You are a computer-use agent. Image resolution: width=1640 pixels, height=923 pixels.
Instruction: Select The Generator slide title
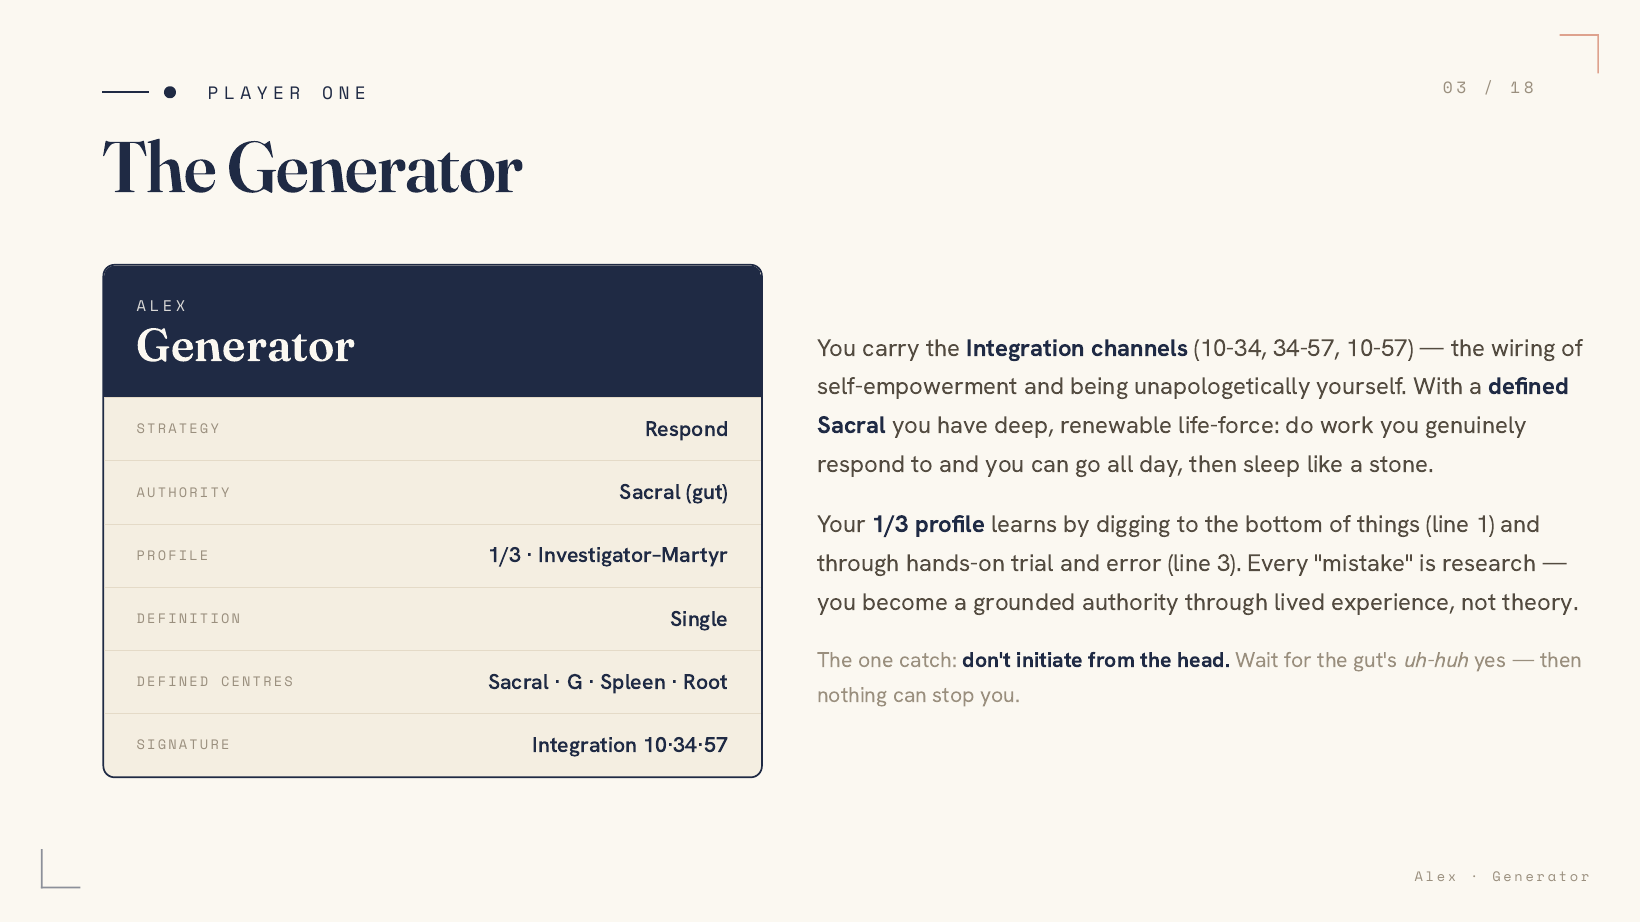312,168
